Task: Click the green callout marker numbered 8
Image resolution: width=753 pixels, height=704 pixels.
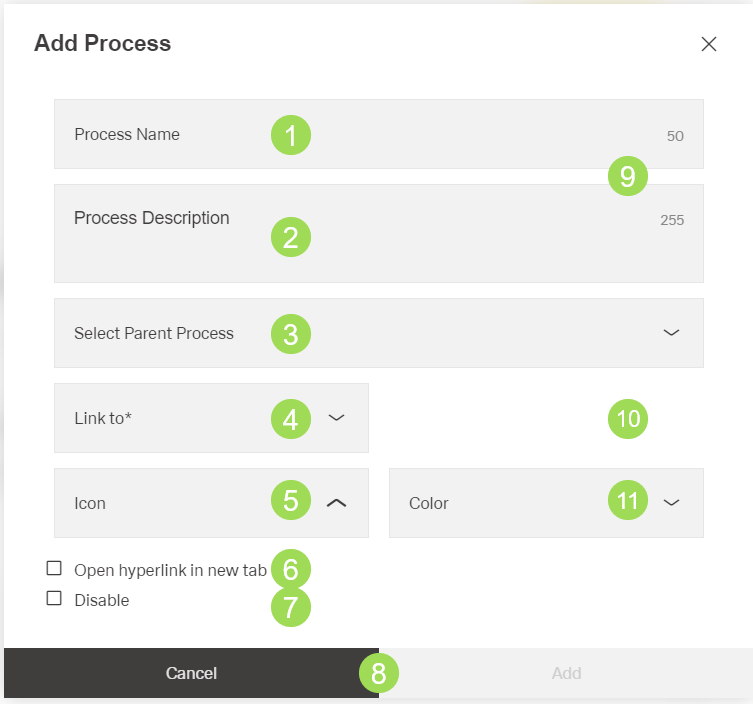Action: [378, 673]
